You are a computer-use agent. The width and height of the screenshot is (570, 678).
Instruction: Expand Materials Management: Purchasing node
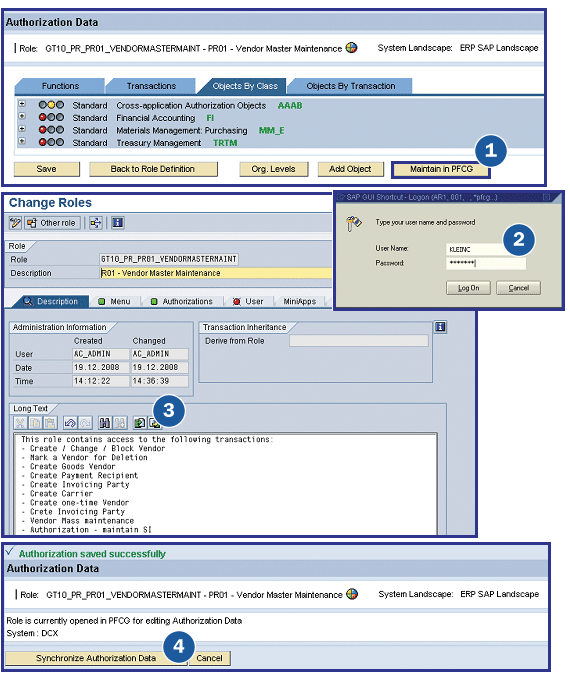(x=22, y=129)
